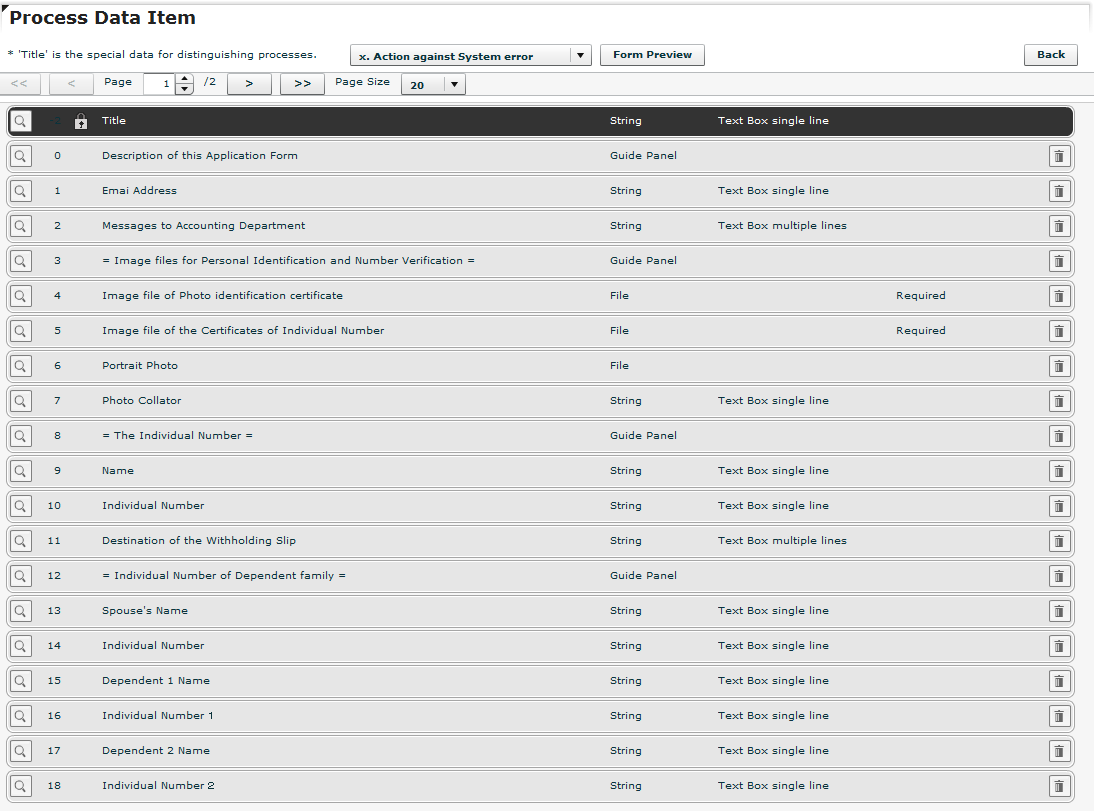This screenshot has height=811, width=1094.
Task: Go to the next page with the > button
Action: click(x=248, y=84)
